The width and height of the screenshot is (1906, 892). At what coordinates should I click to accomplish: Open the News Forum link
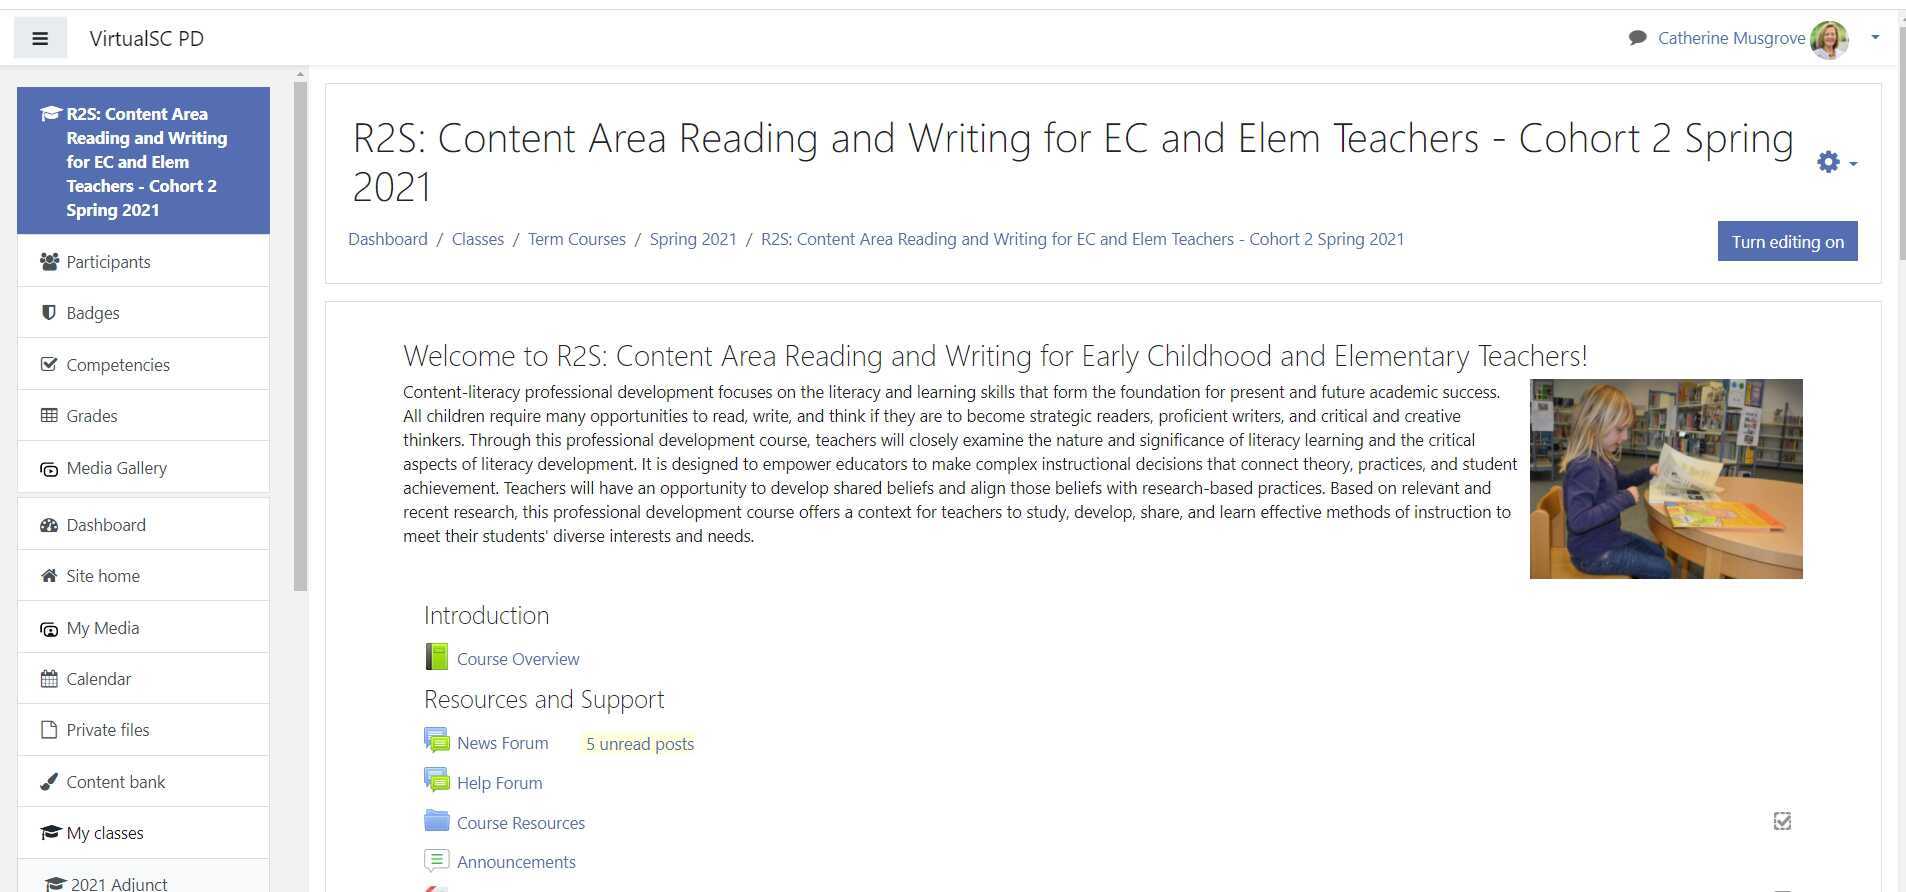point(502,743)
